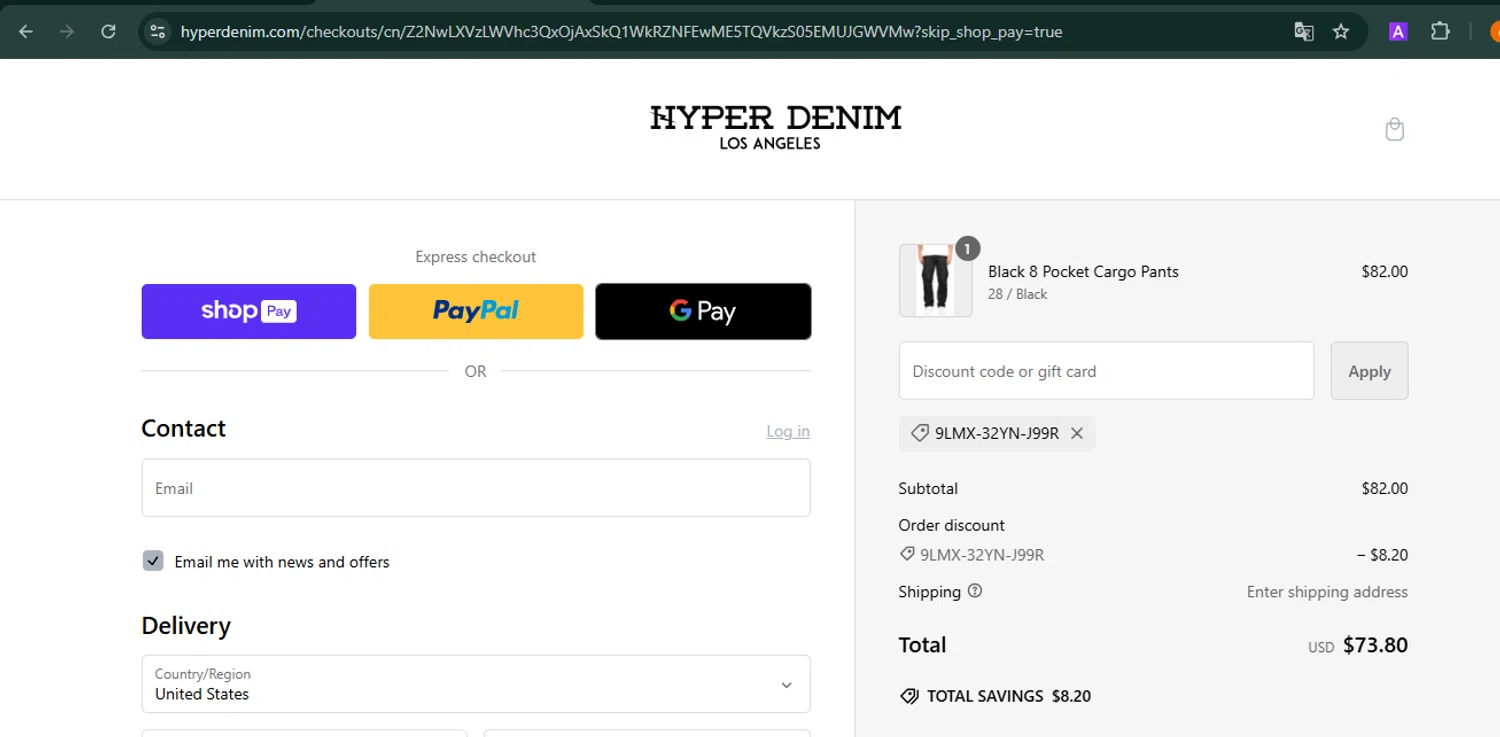The height and width of the screenshot is (737, 1500).
Task: Open the browser extensions puzzle icon
Action: pos(1440,32)
